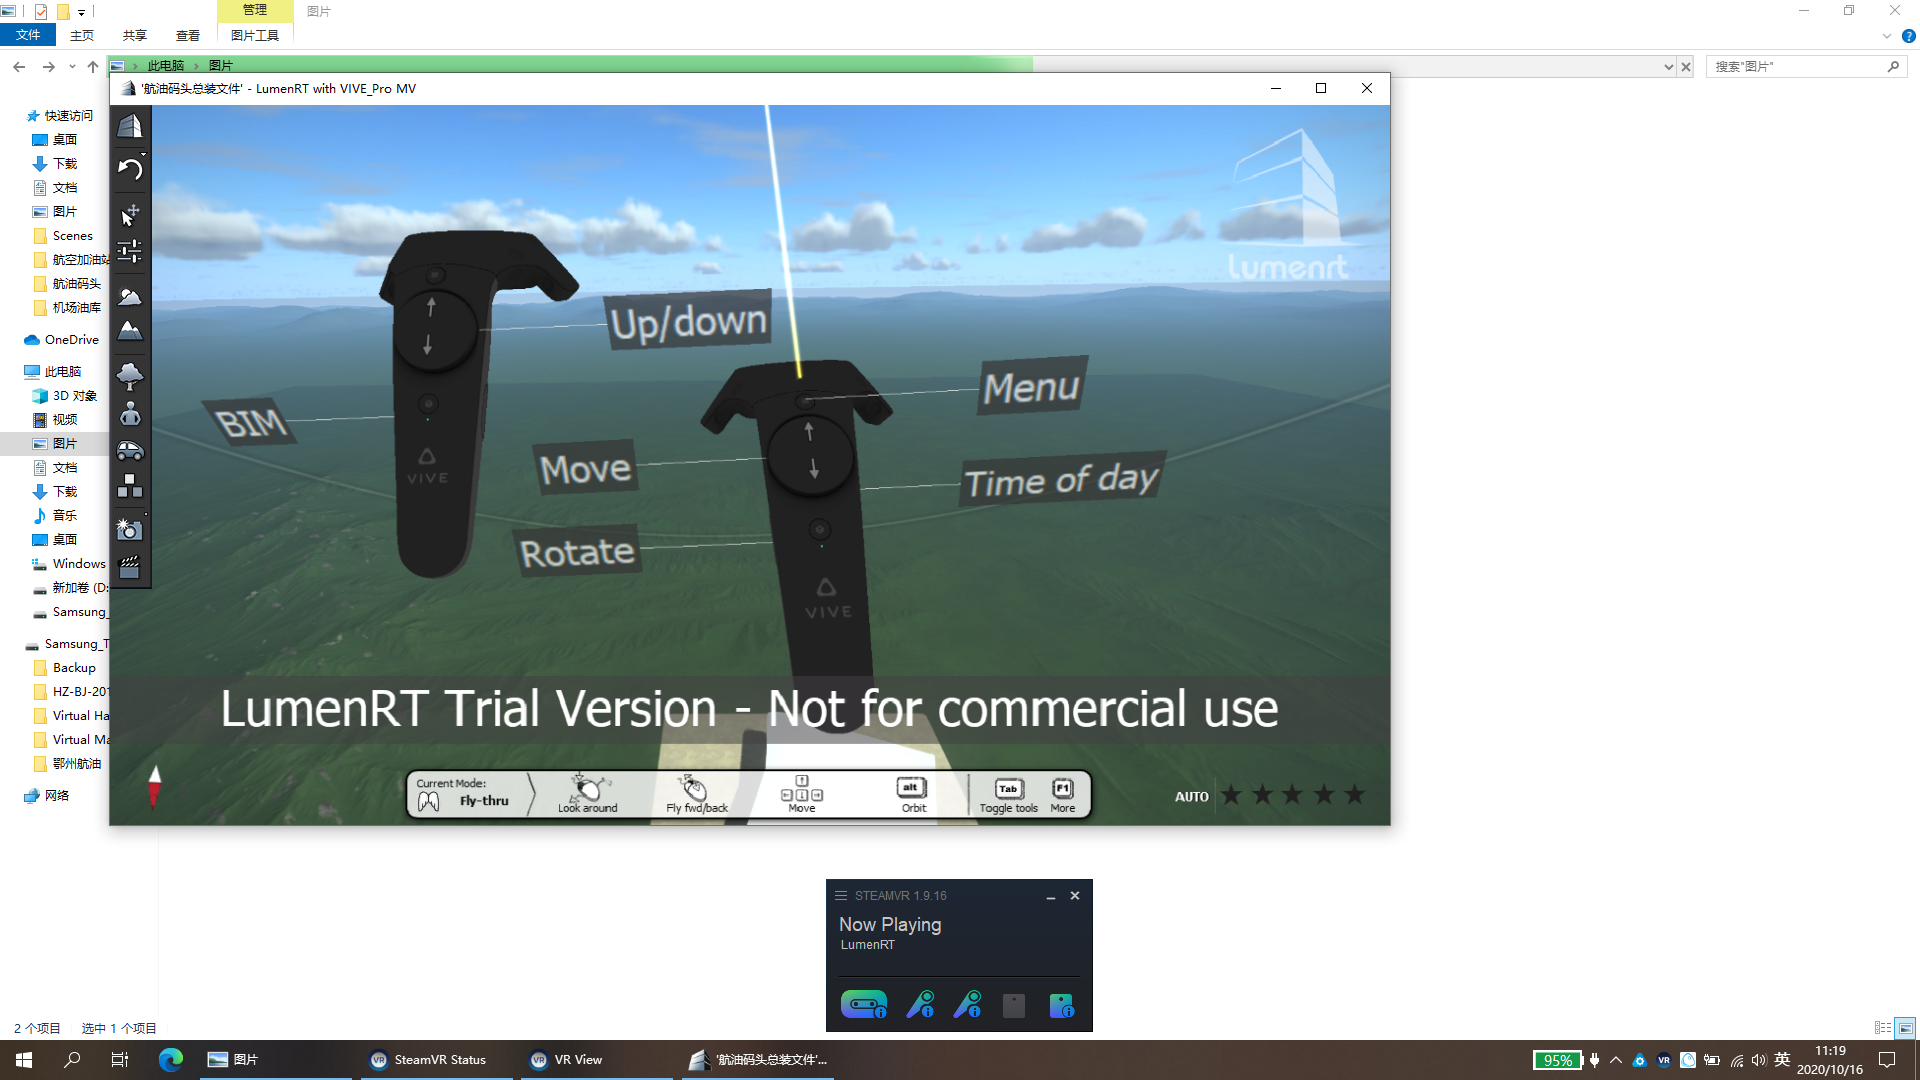The width and height of the screenshot is (1920, 1080).
Task: Switch to VR View taskbar button
Action: coord(596,1060)
